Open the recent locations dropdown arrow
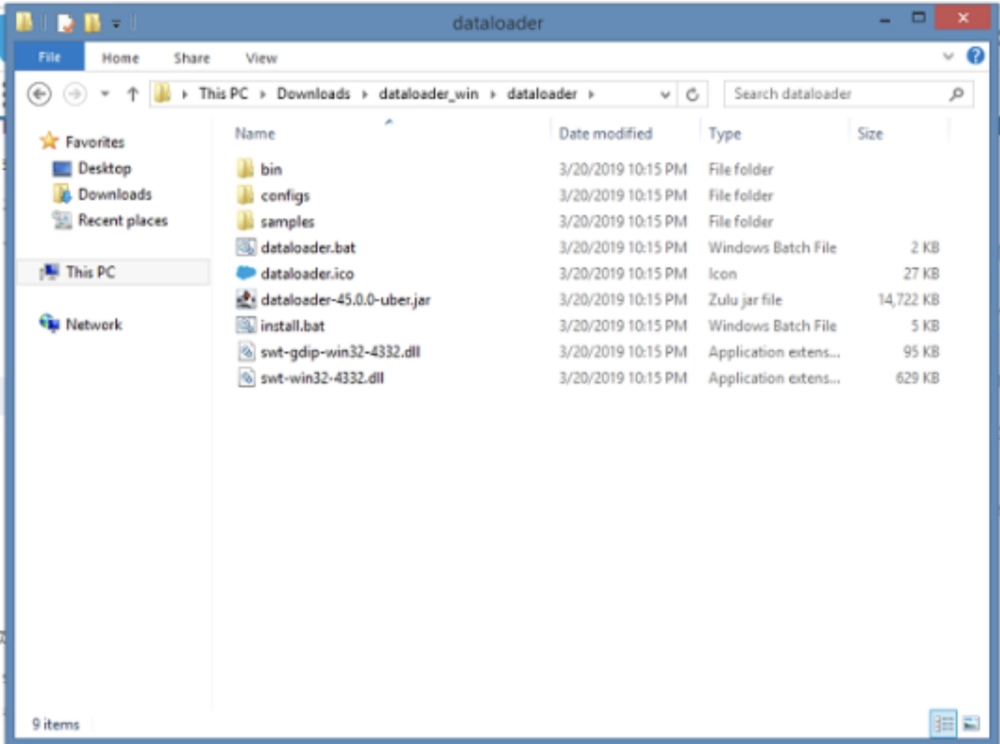 point(105,94)
